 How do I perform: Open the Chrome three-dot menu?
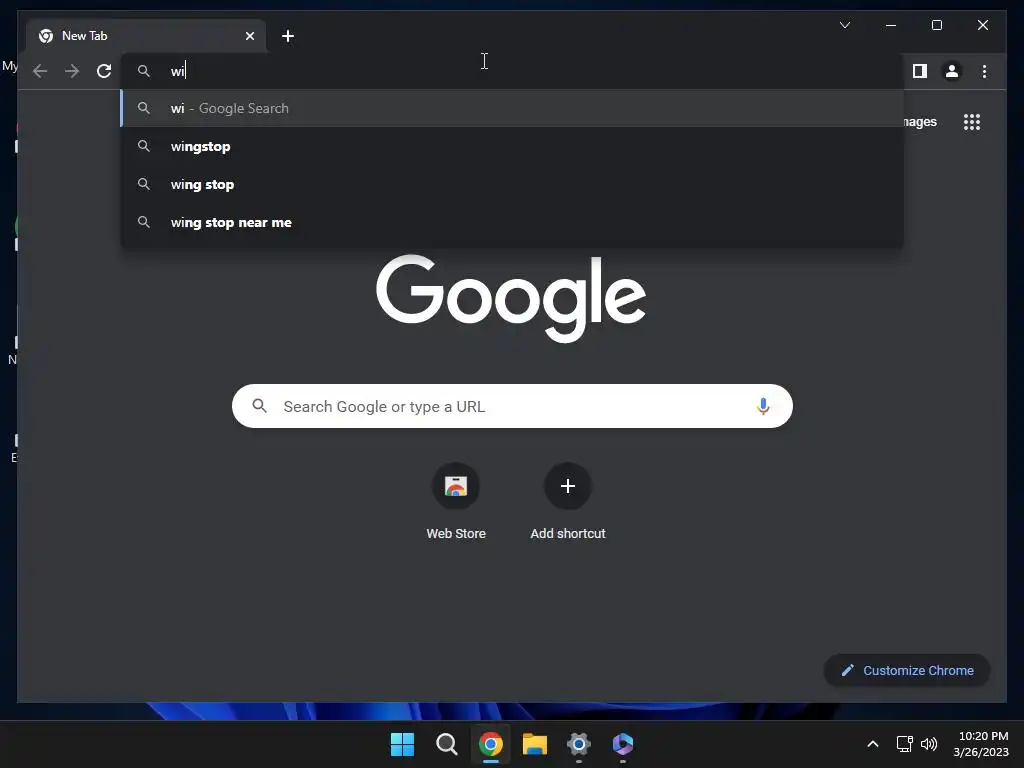tap(984, 71)
